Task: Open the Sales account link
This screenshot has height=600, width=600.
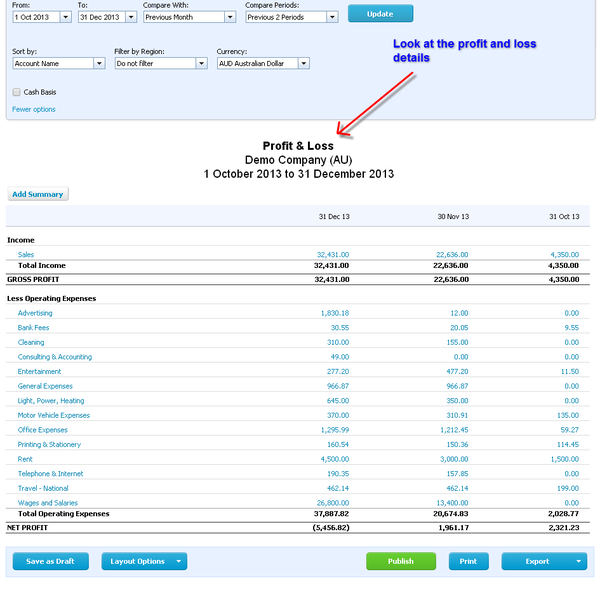Action: click(x=26, y=255)
